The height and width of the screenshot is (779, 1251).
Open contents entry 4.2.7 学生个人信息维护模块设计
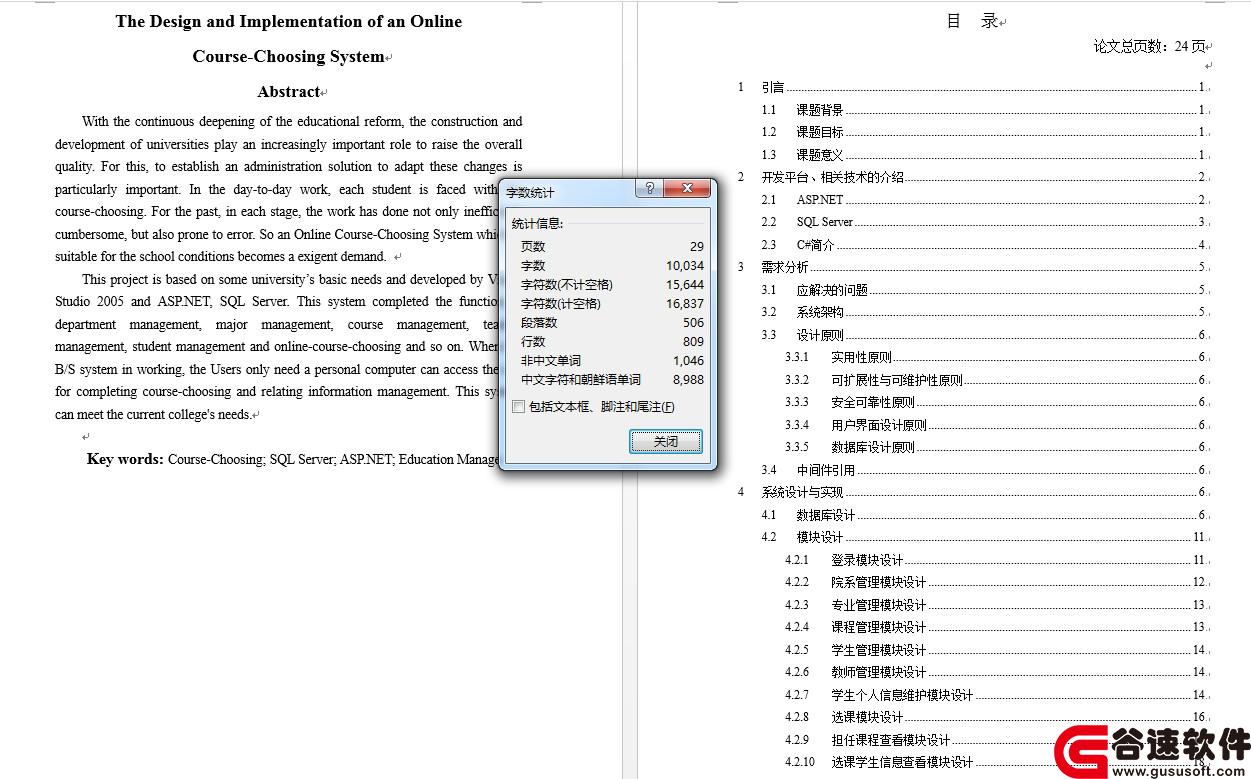tap(996, 695)
